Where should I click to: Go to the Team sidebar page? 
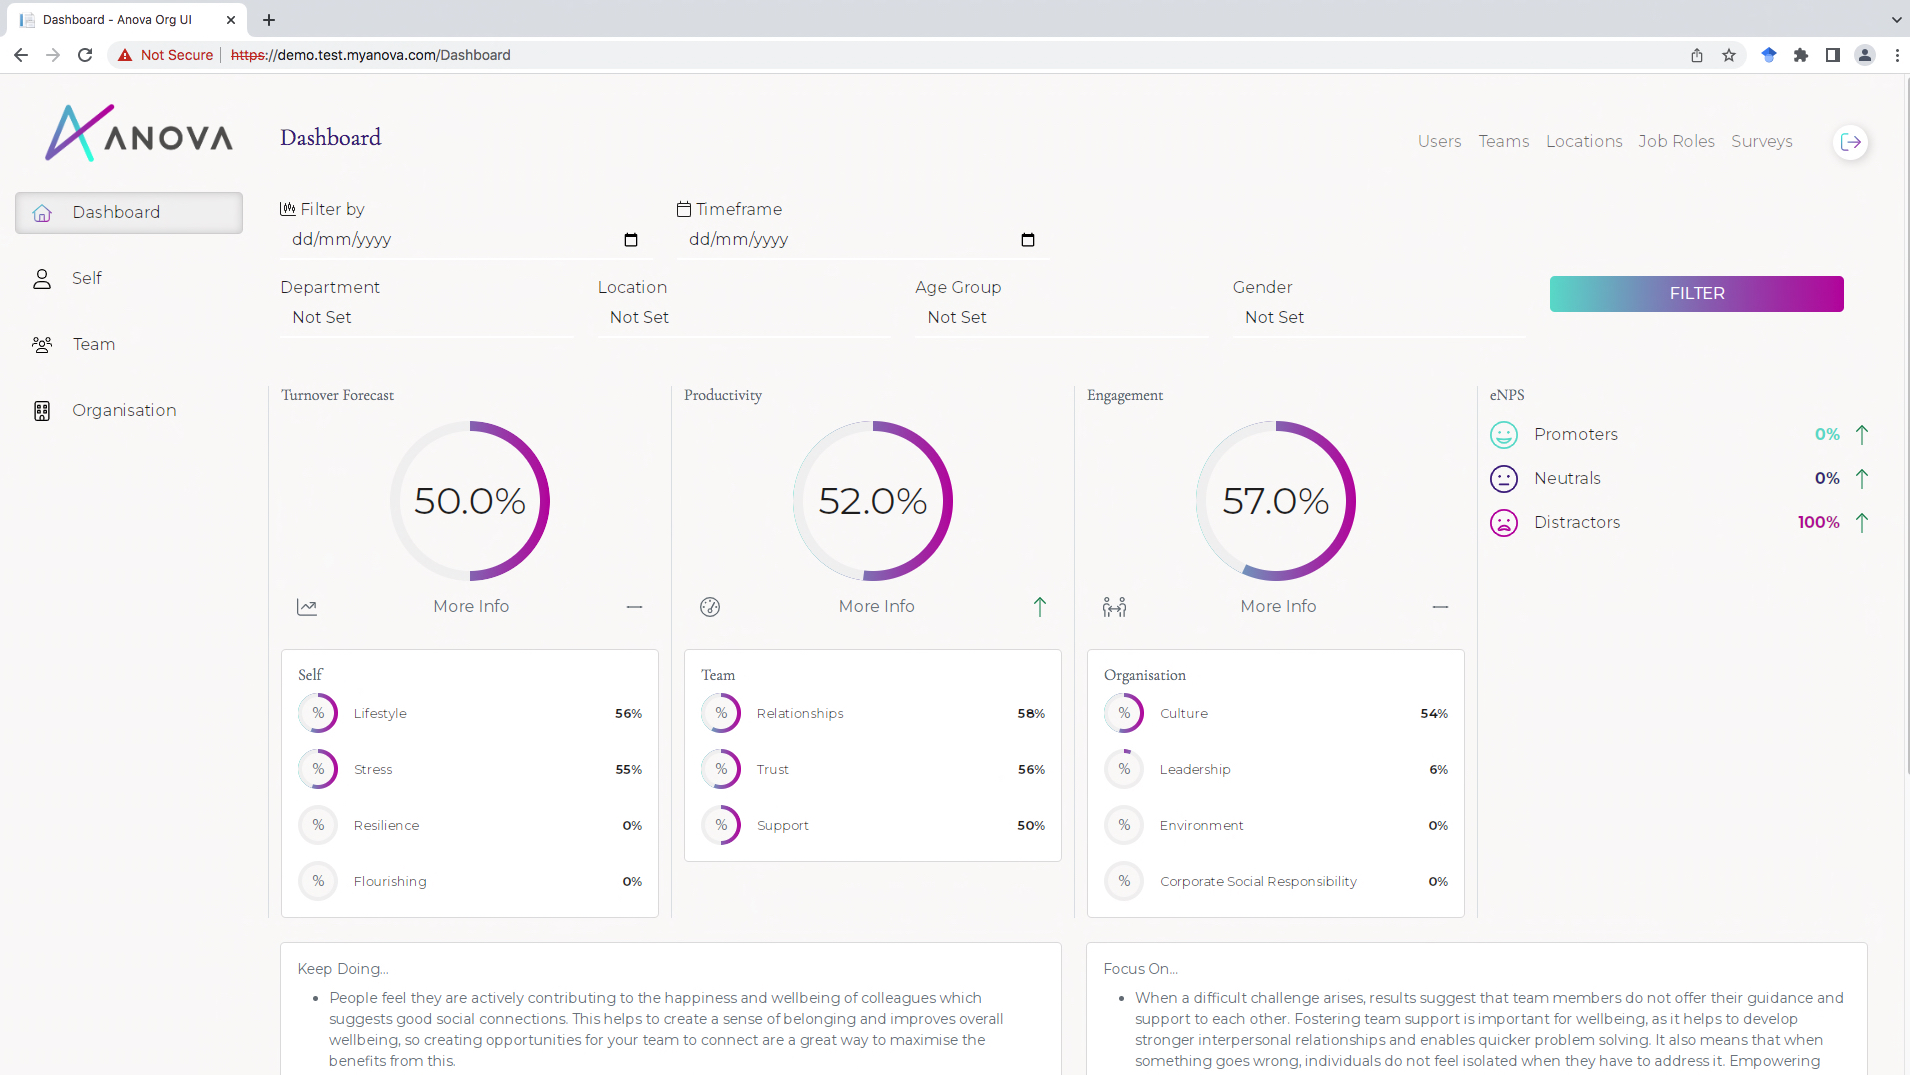[x=93, y=345]
